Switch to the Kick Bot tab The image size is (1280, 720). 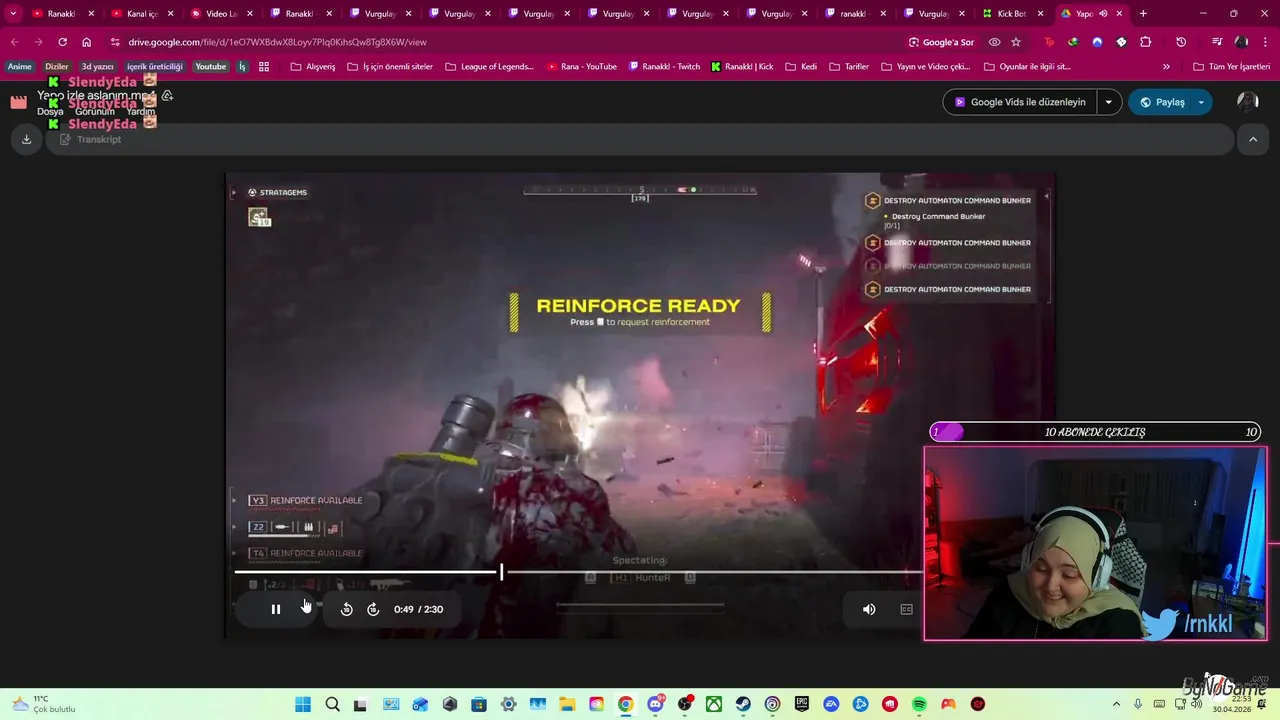[1012, 14]
